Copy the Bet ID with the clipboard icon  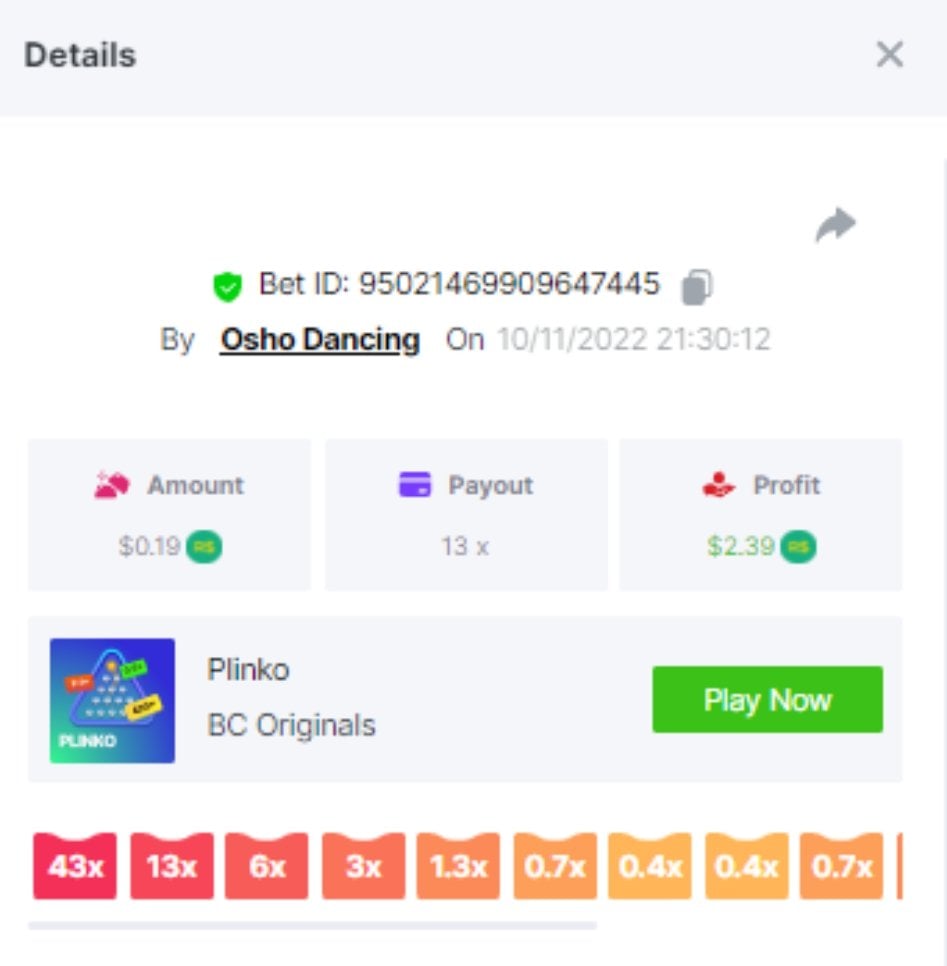click(697, 287)
